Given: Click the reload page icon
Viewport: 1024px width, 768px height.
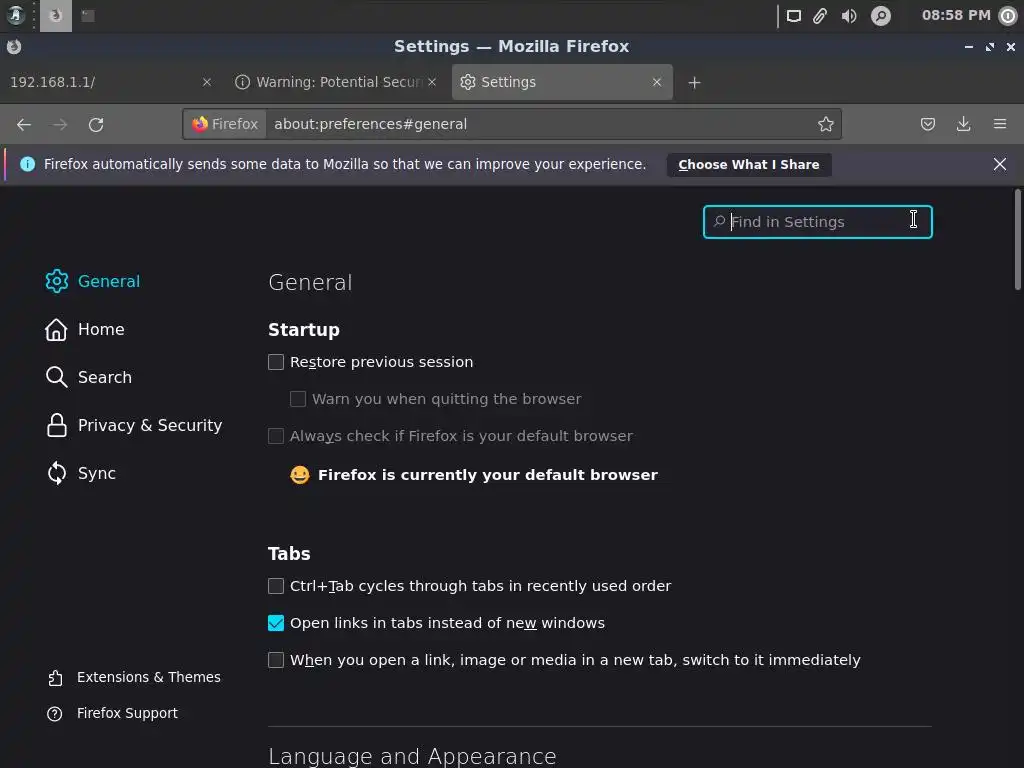Looking at the screenshot, I should (96, 124).
